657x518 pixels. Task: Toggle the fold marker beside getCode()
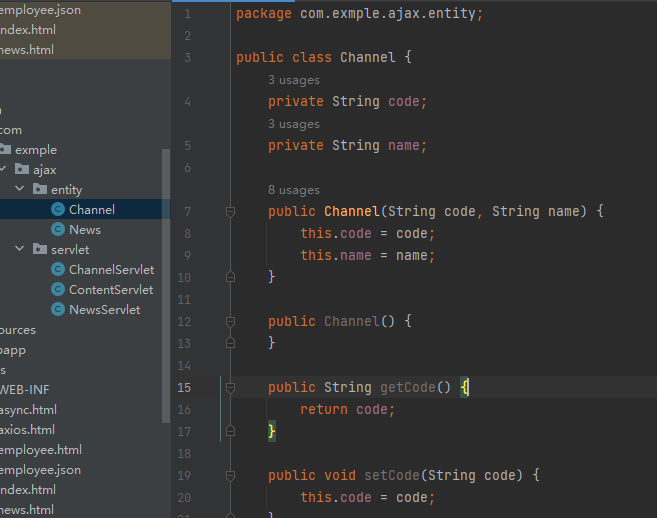(x=230, y=388)
